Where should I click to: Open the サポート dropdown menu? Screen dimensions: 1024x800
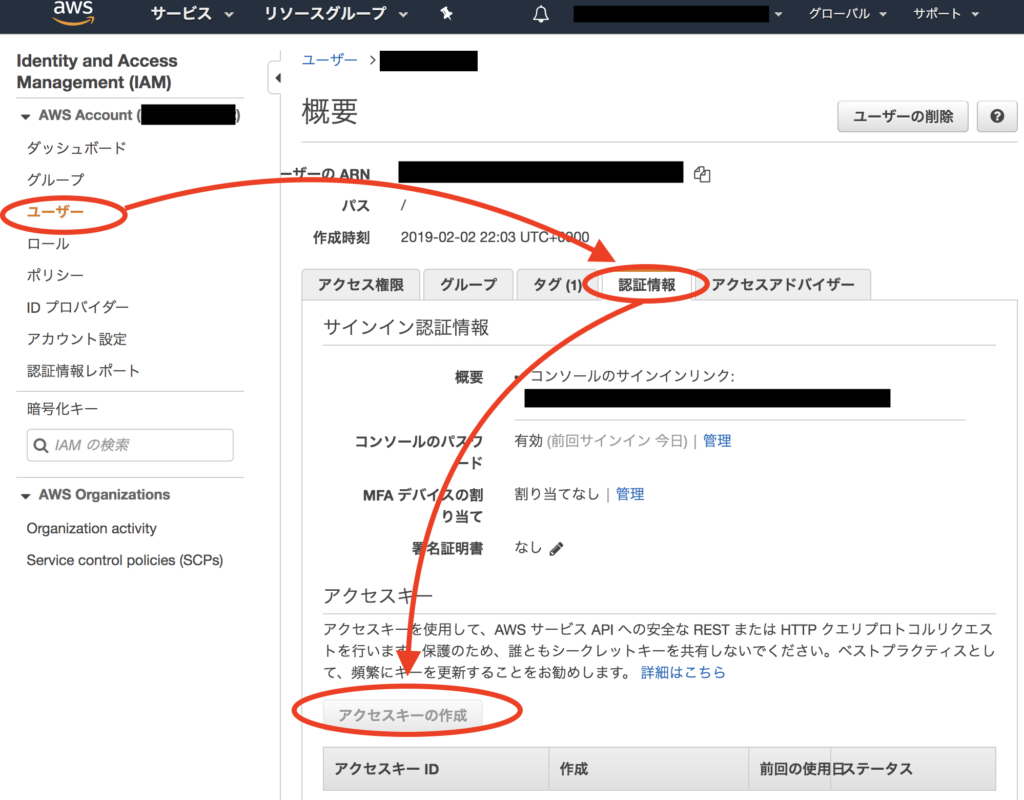946,14
